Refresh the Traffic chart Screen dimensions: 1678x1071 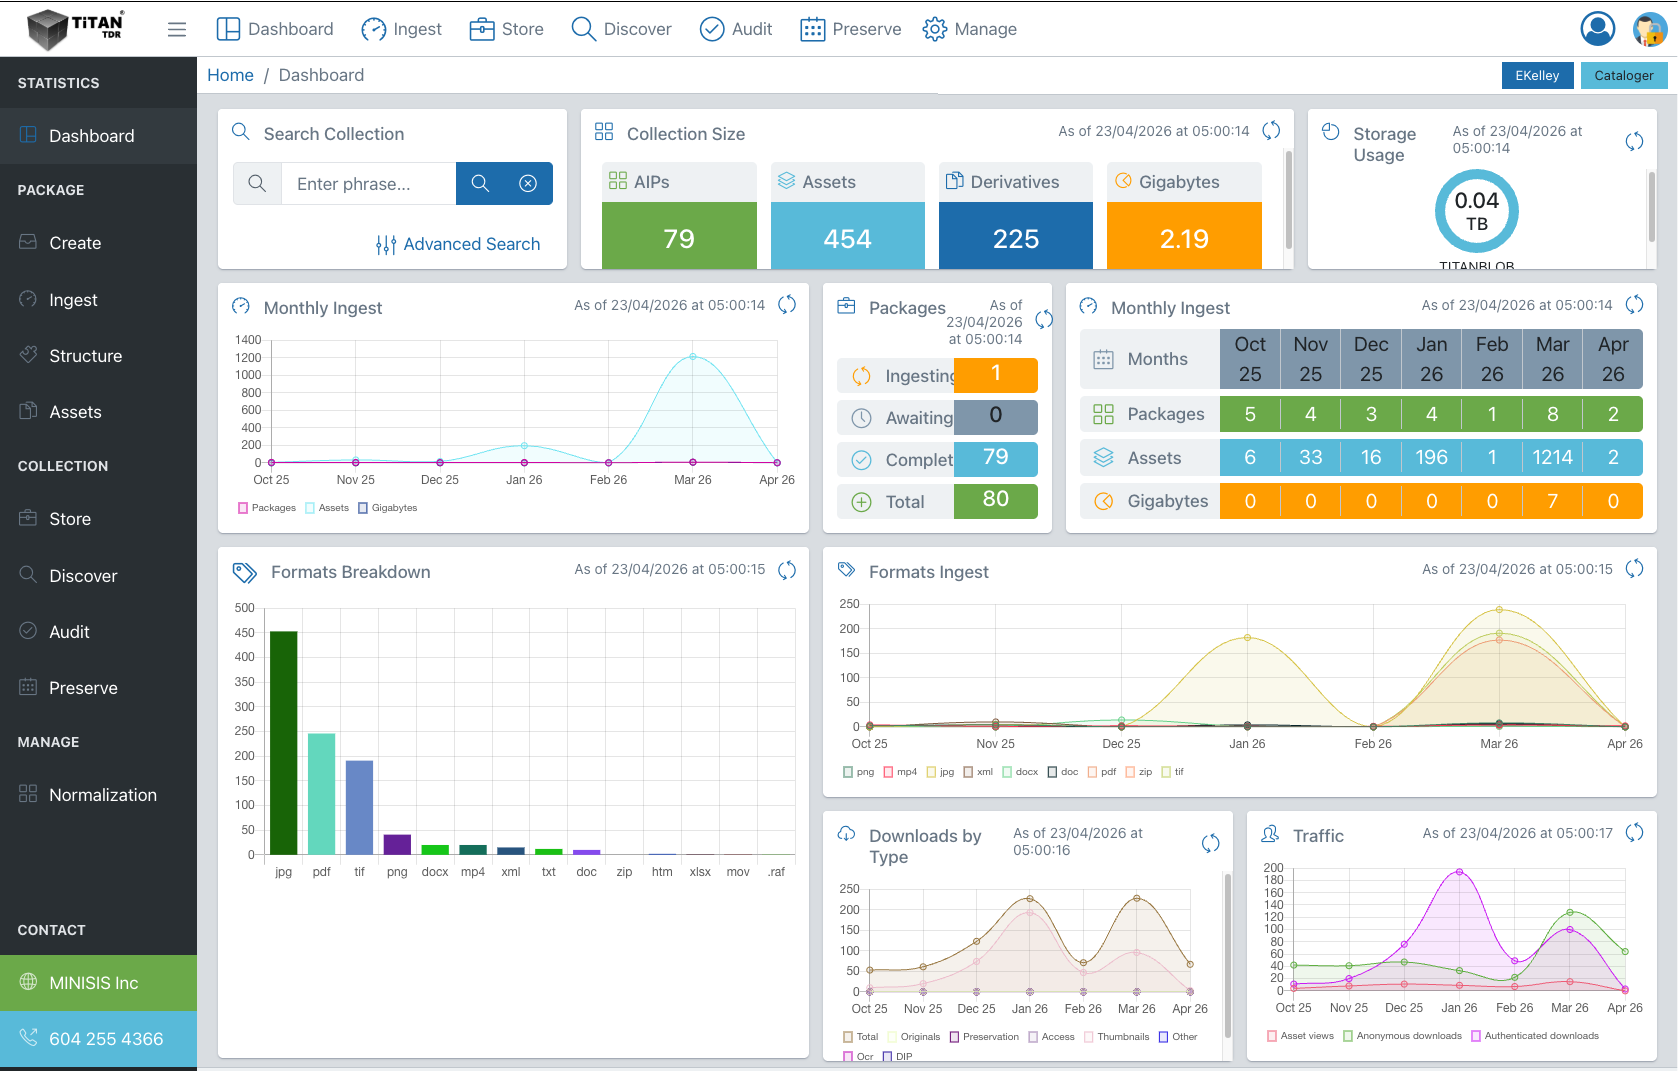1636,831
